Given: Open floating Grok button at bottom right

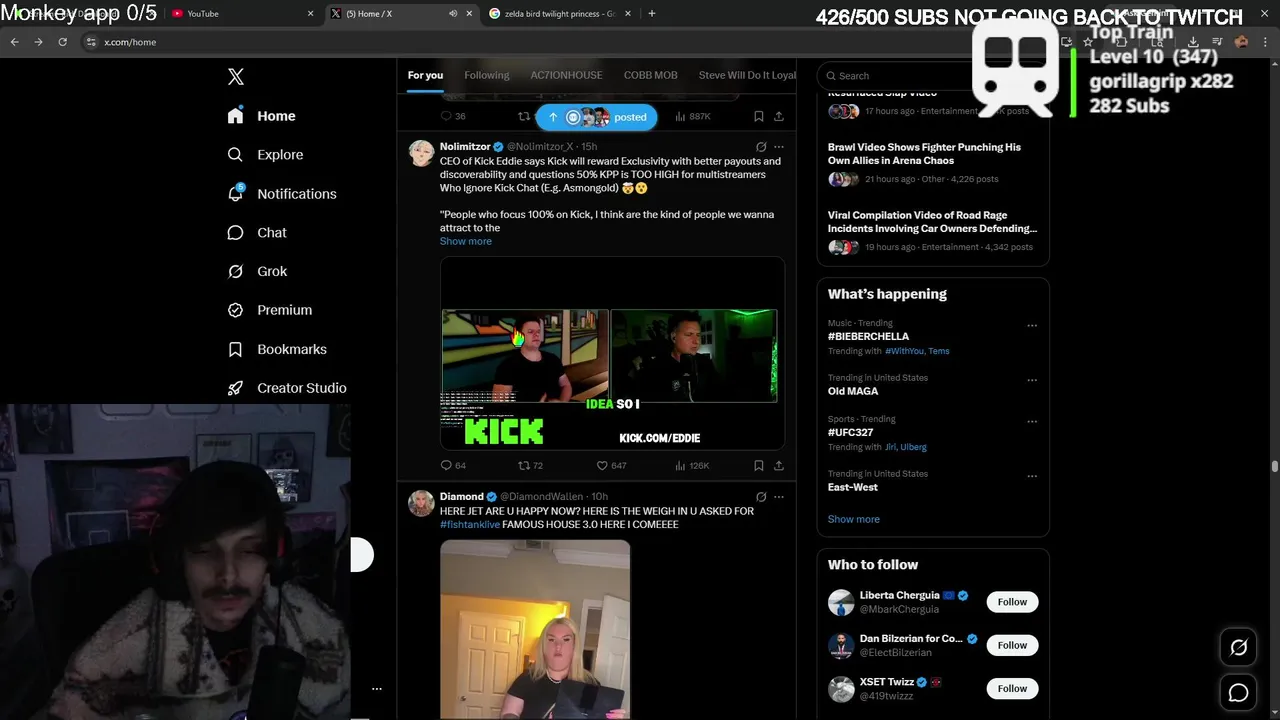Looking at the screenshot, I should click(x=1238, y=648).
